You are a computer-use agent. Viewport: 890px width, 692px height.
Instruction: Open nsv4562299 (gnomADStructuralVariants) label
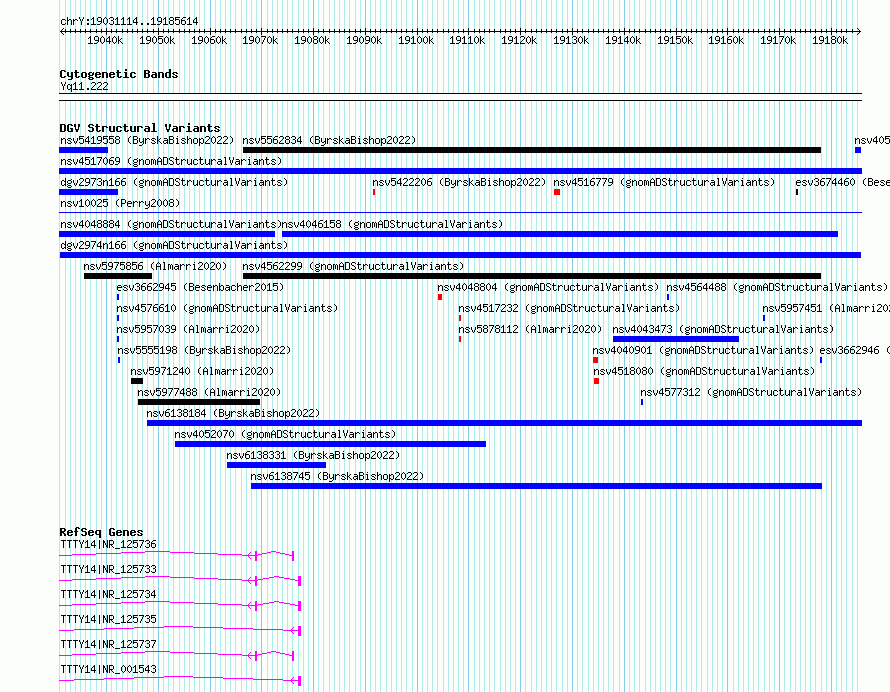pos(353,266)
